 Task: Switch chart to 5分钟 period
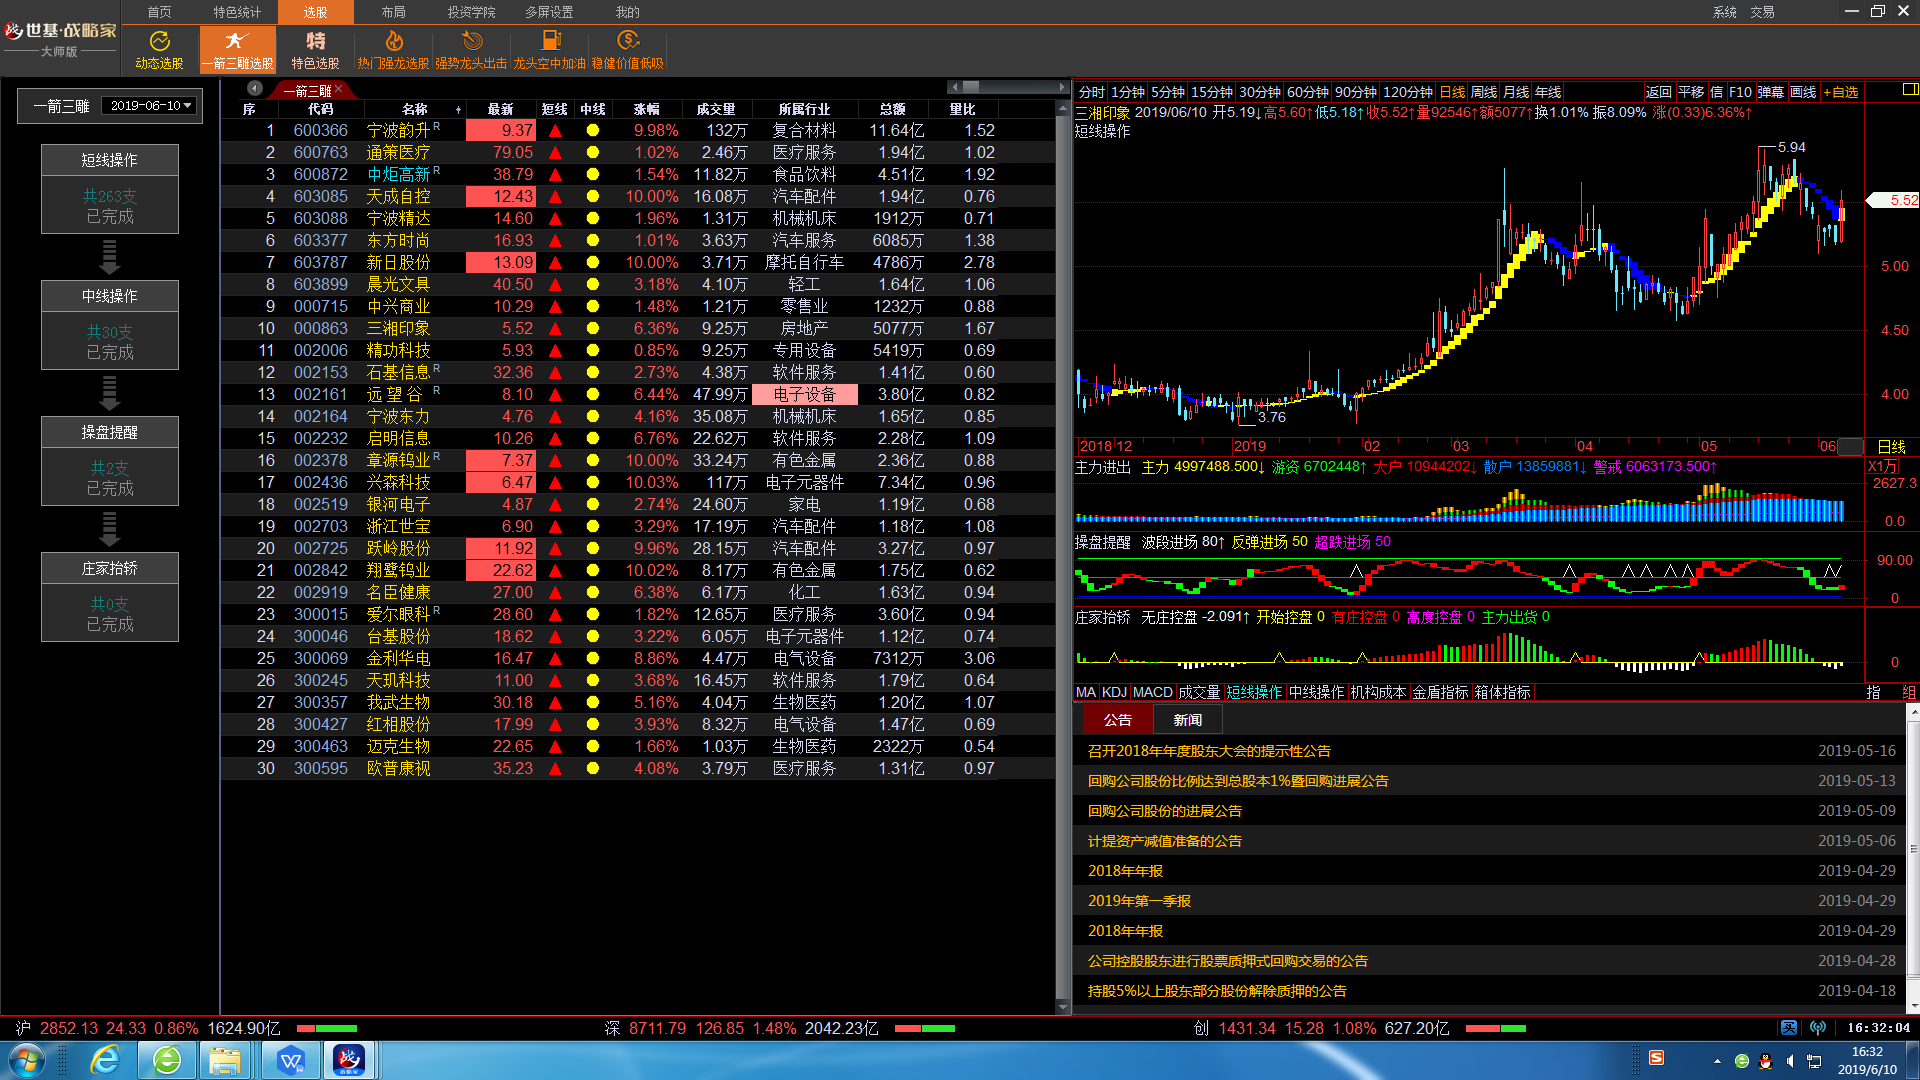click(1167, 92)
